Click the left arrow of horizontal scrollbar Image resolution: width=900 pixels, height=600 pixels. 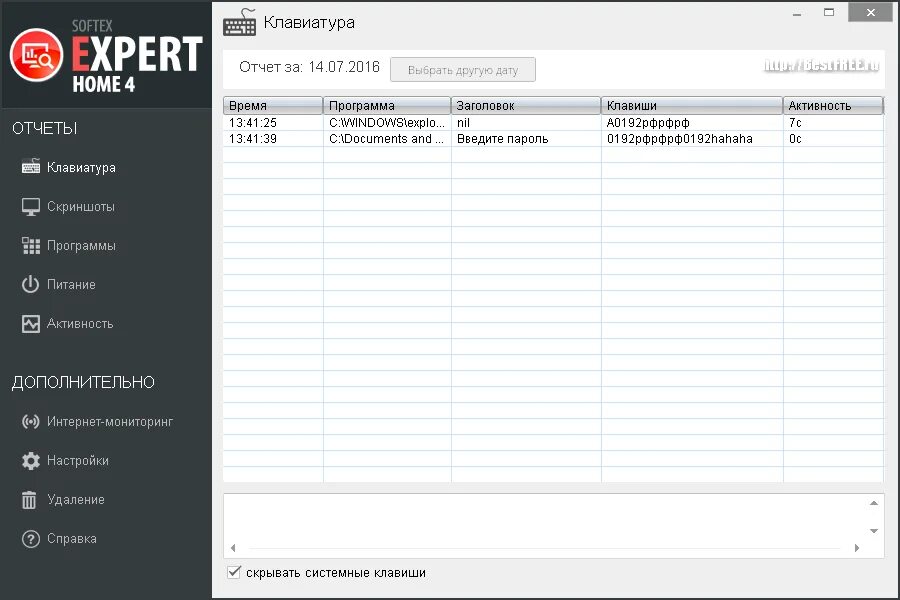click(233, 548)
